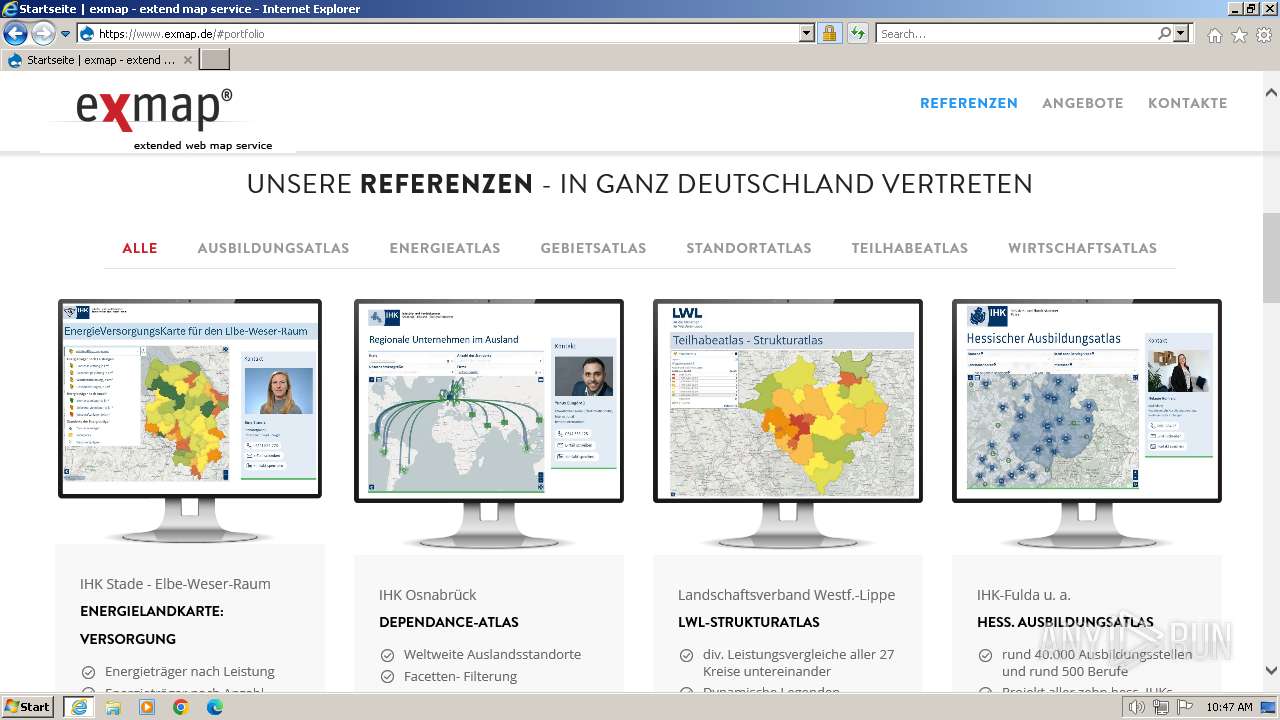Open a new blank tab

coord(215,60)
